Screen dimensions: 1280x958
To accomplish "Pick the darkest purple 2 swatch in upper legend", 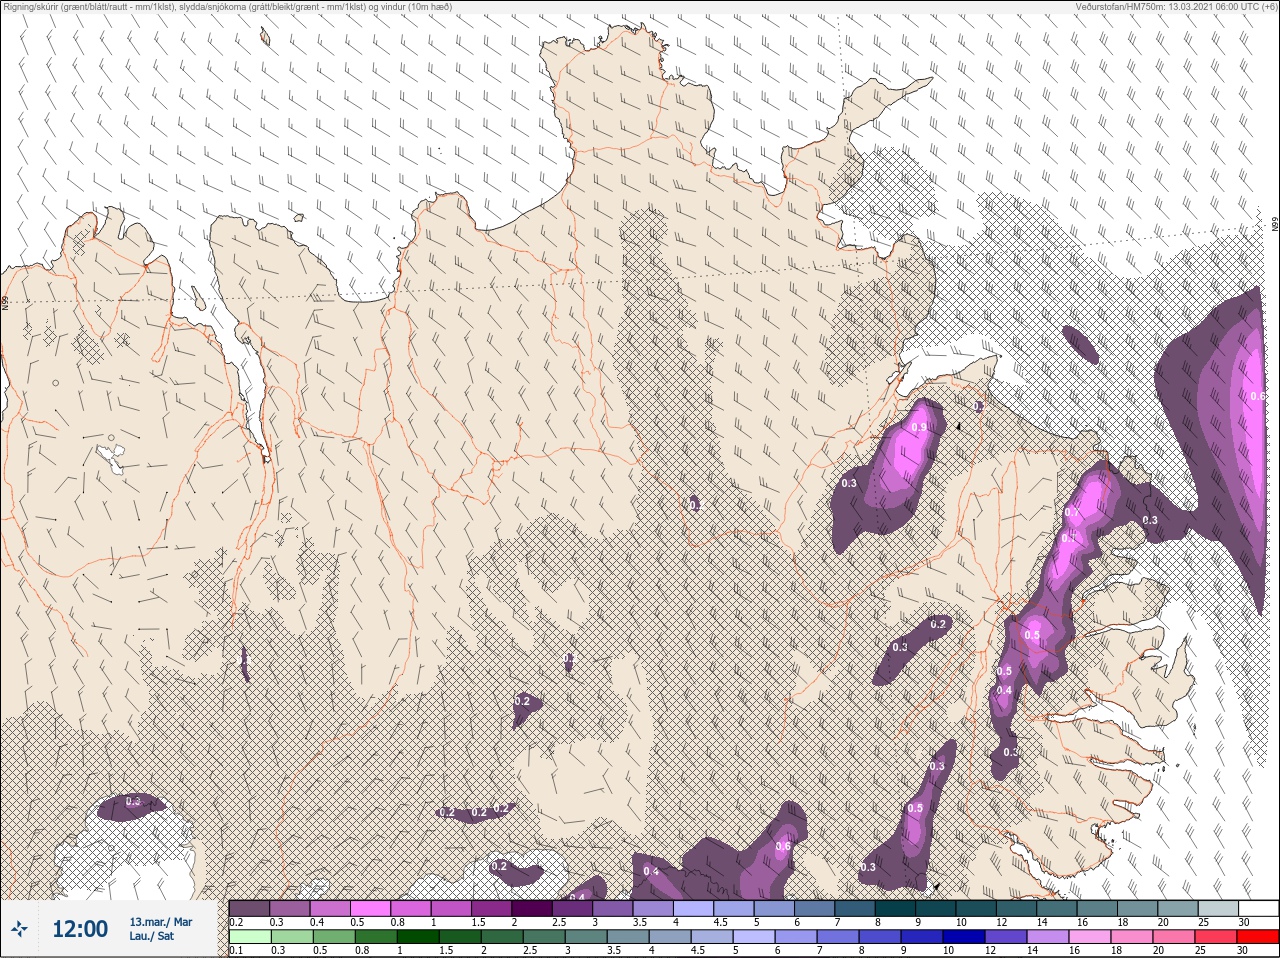I will coord(532,908).
